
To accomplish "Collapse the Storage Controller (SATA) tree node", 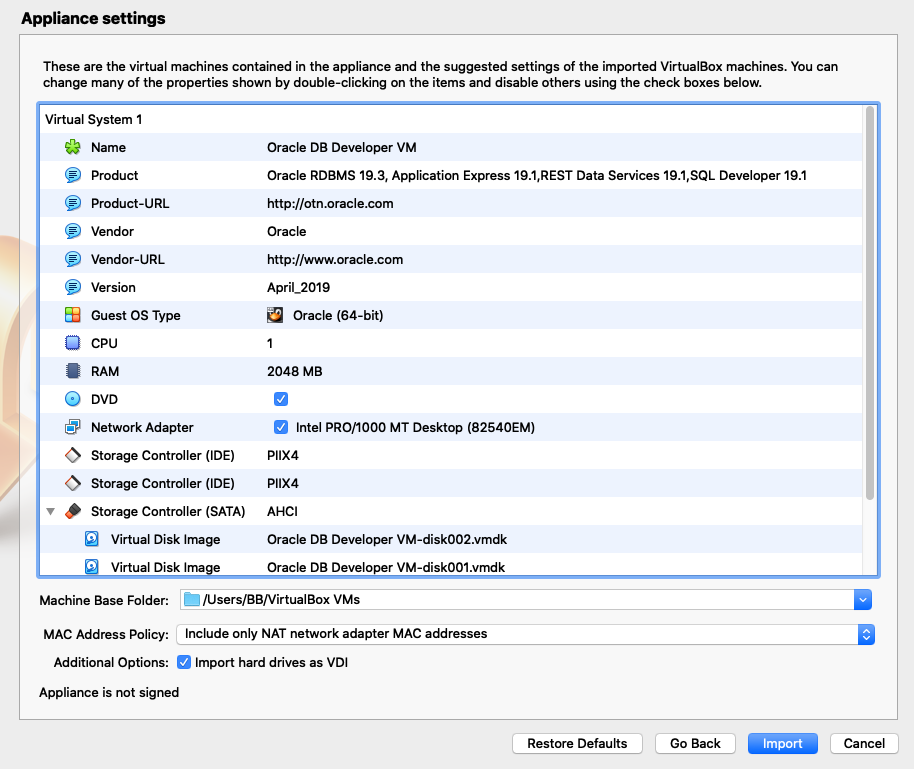I will (50, 511).
